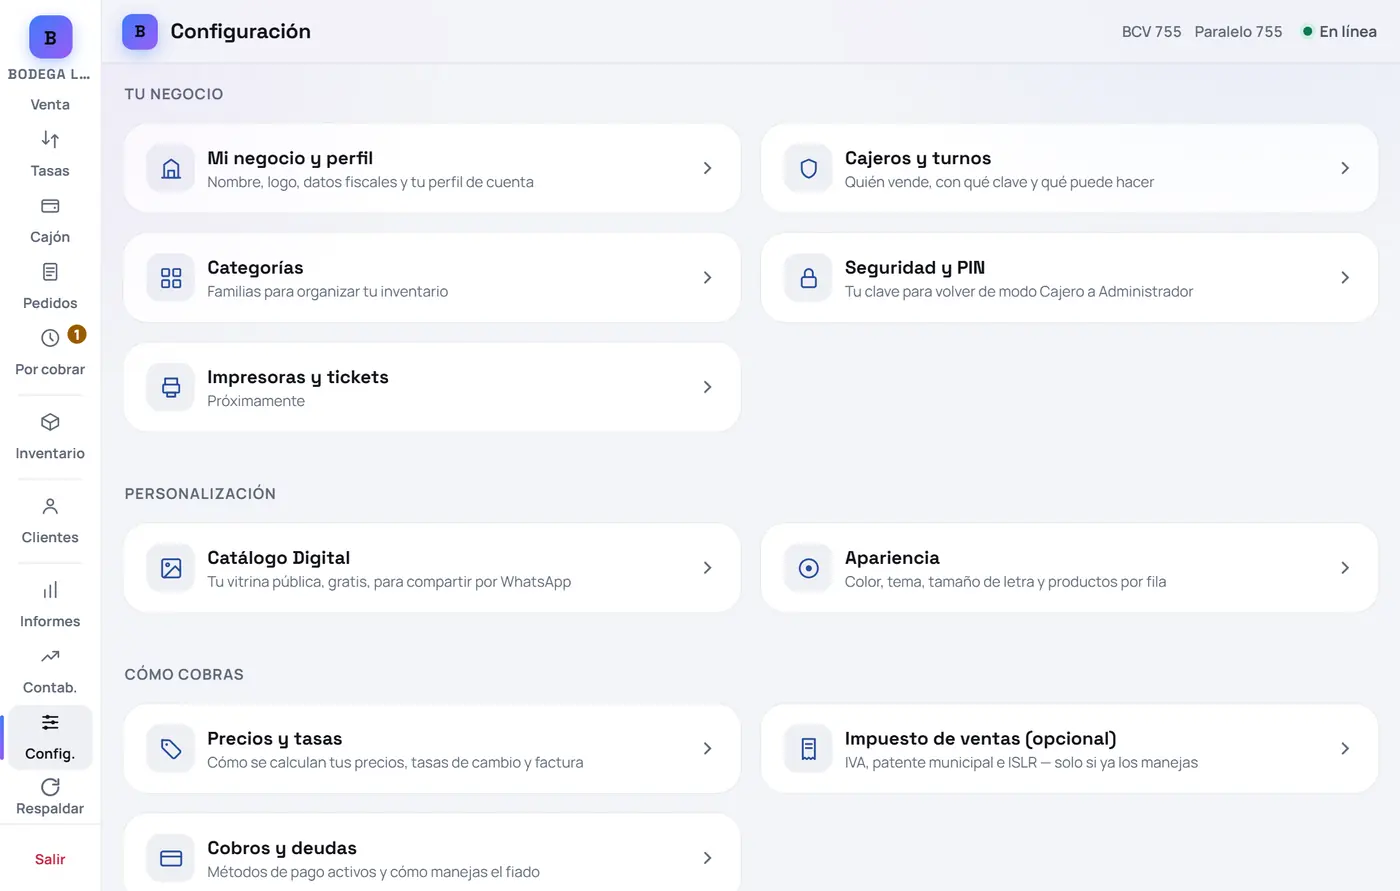Open the Impresoras y tickets title
Screen dimensions: 1400x891
298,377
